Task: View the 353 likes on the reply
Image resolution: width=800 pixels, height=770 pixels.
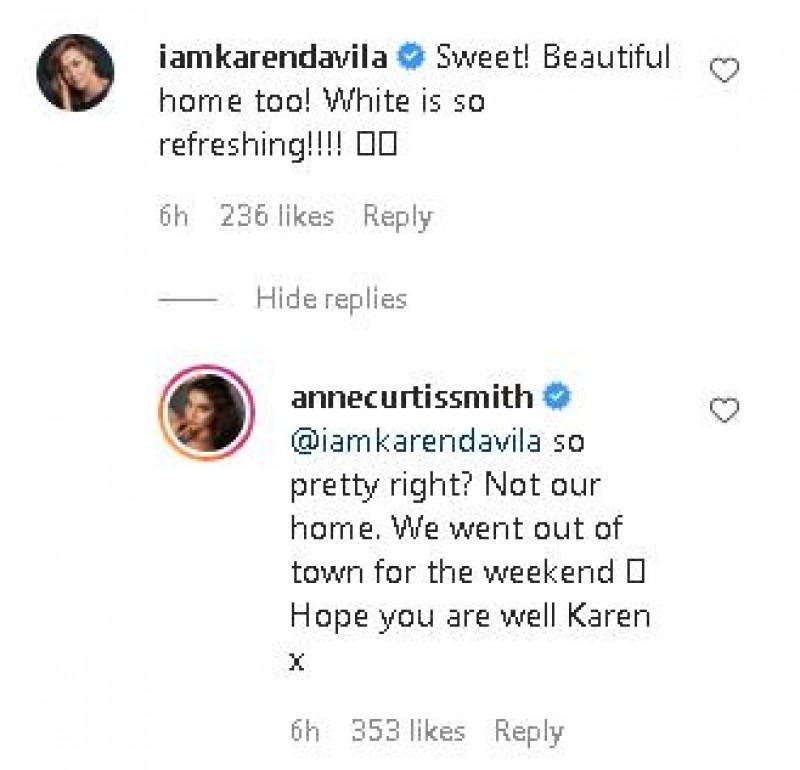Action: click(409, 731)
